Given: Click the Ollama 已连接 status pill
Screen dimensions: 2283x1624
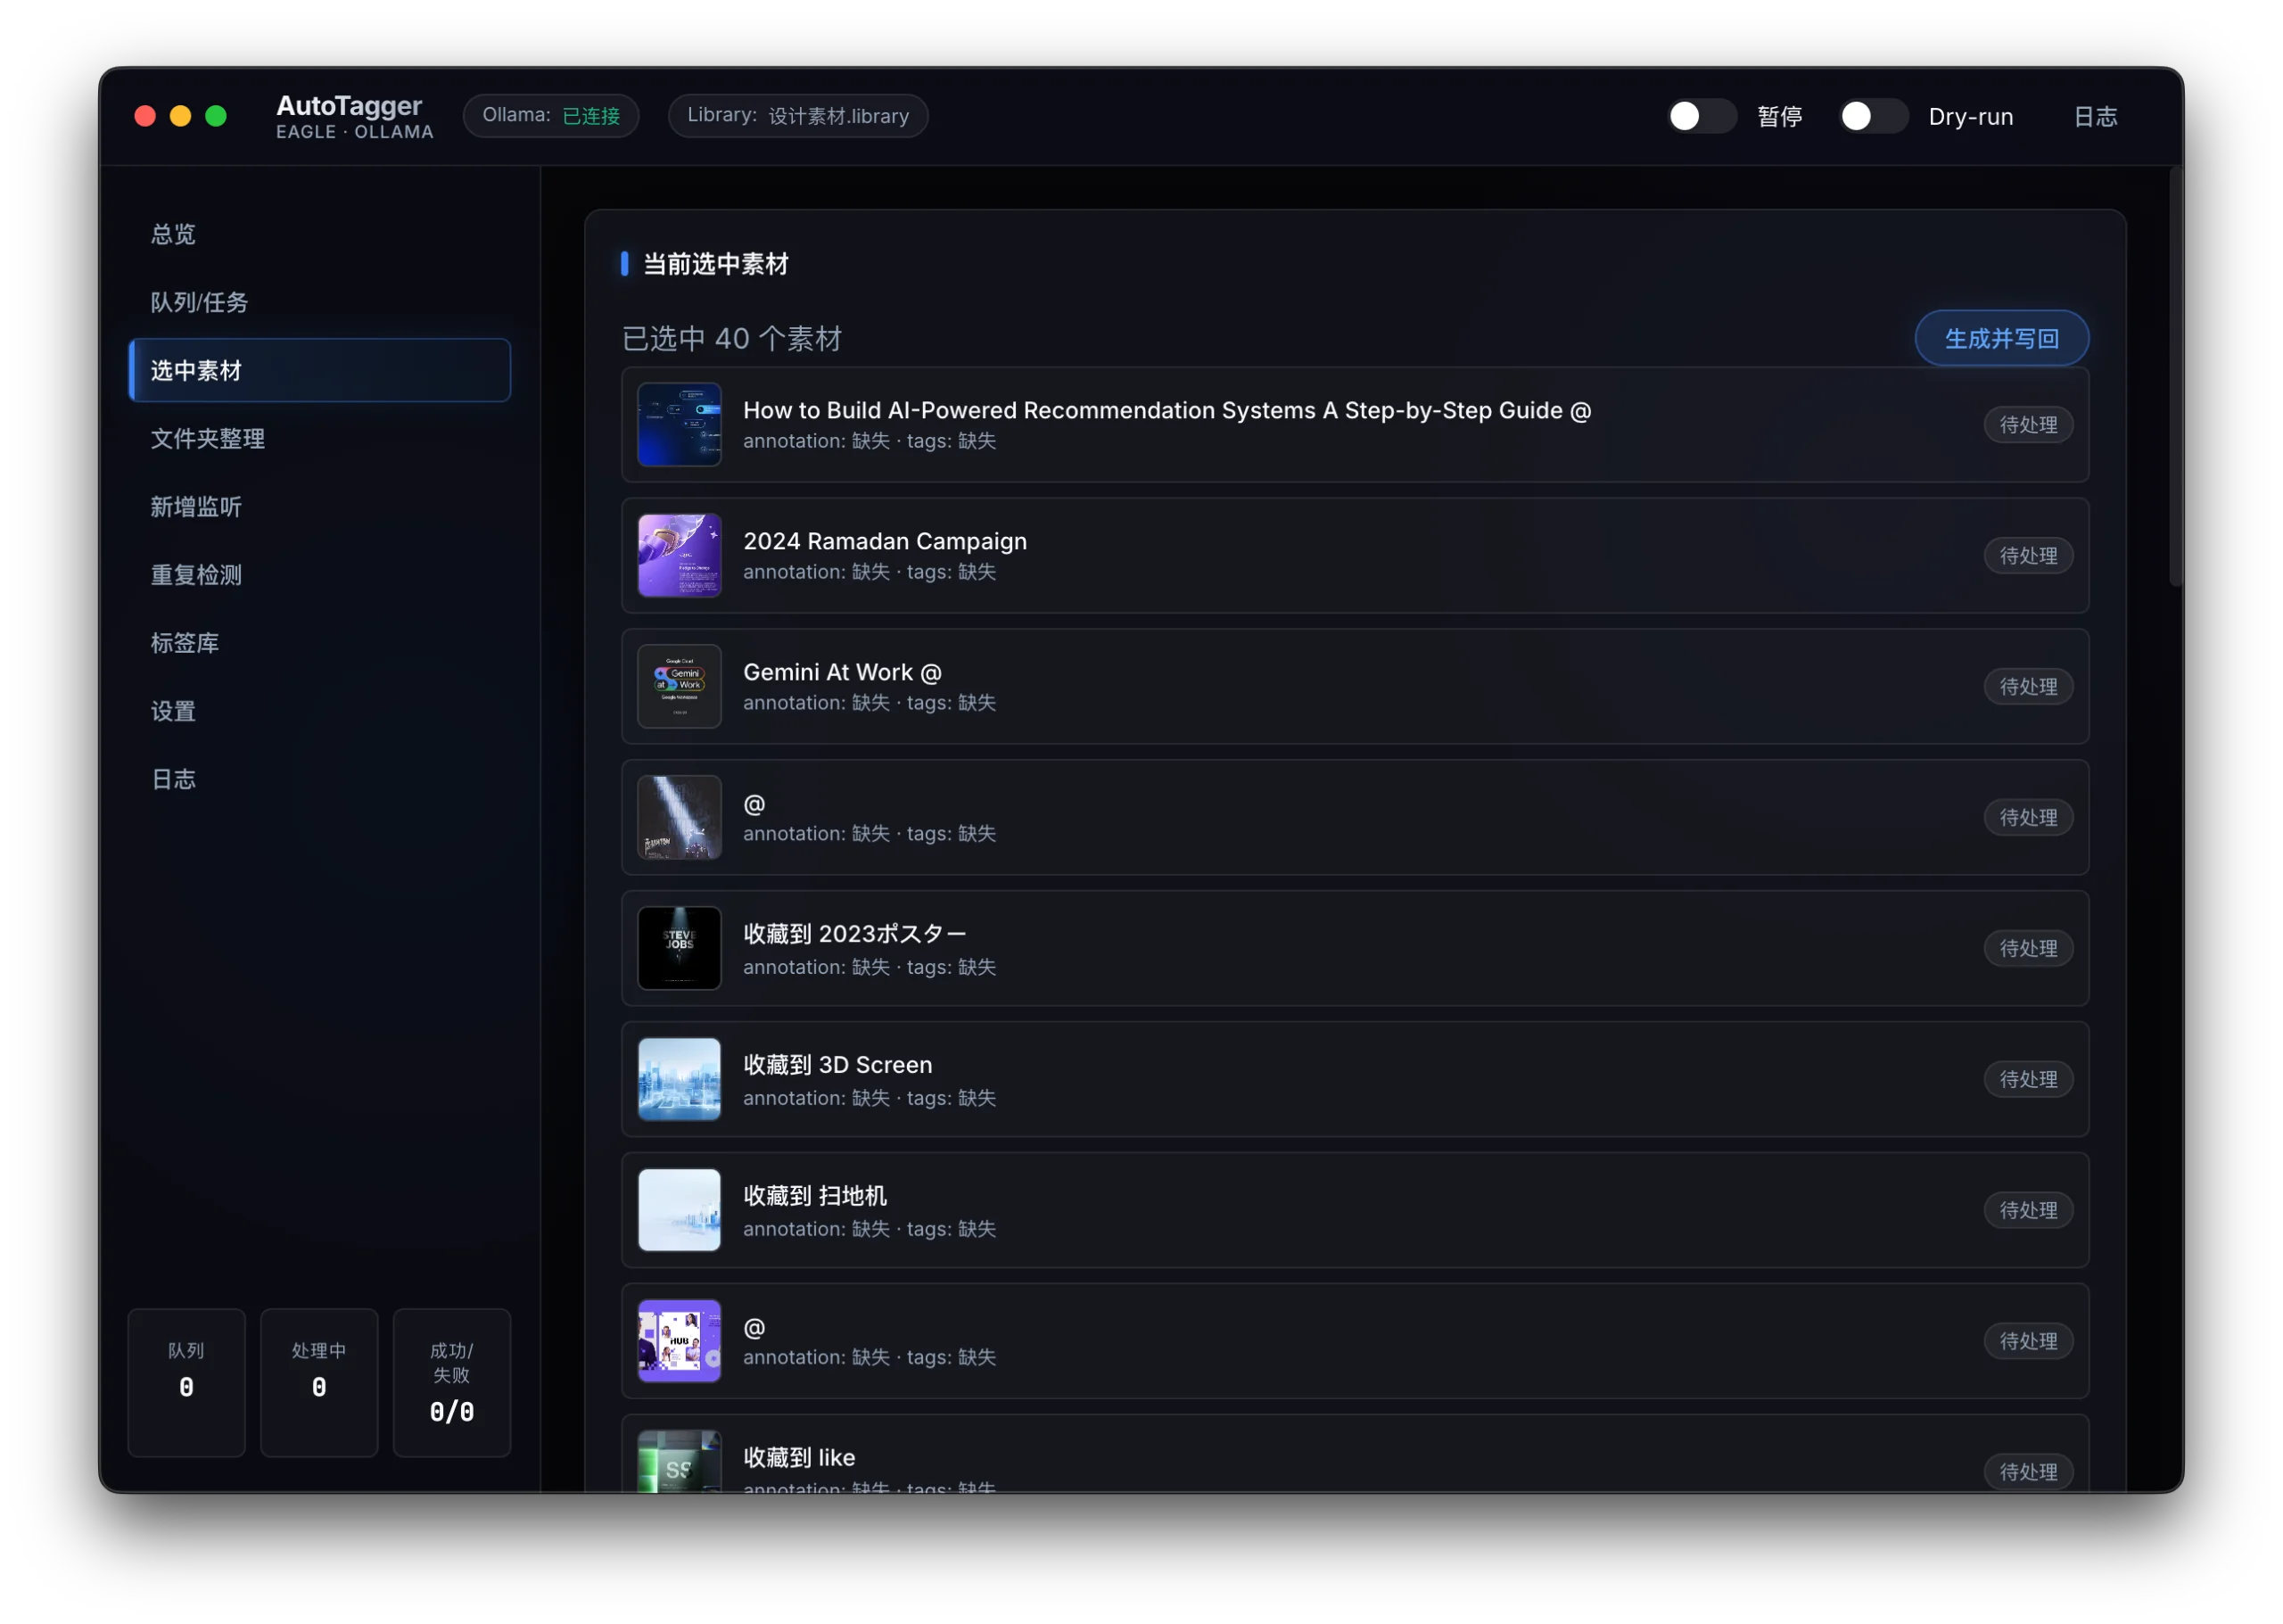Looking at the screenshot, I should click(551, 116).
